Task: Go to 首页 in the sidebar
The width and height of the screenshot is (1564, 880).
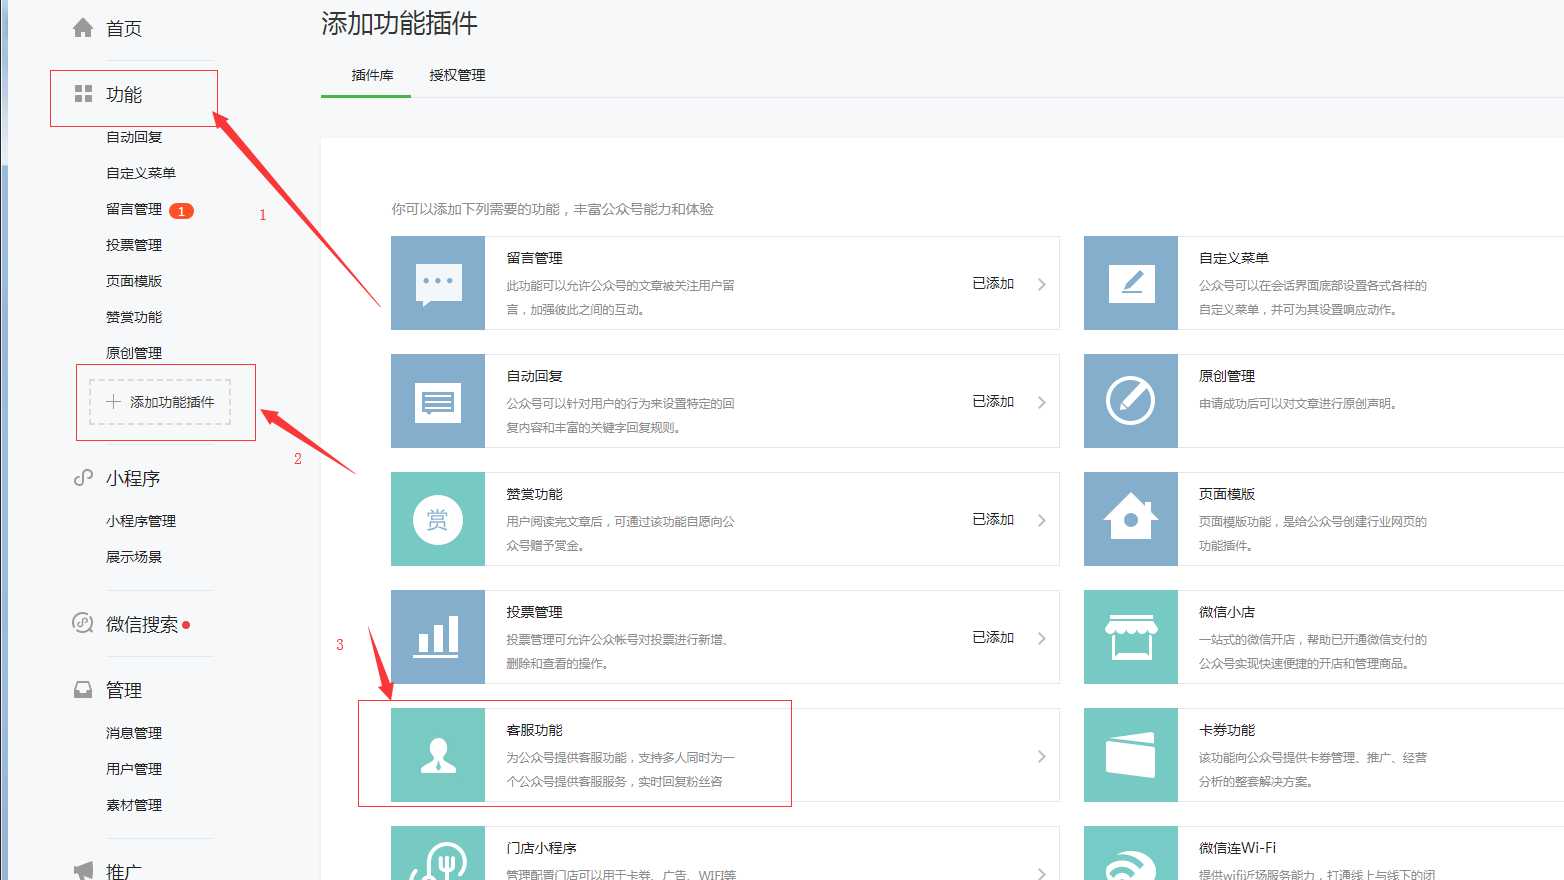Action: (x=124, y=28)
